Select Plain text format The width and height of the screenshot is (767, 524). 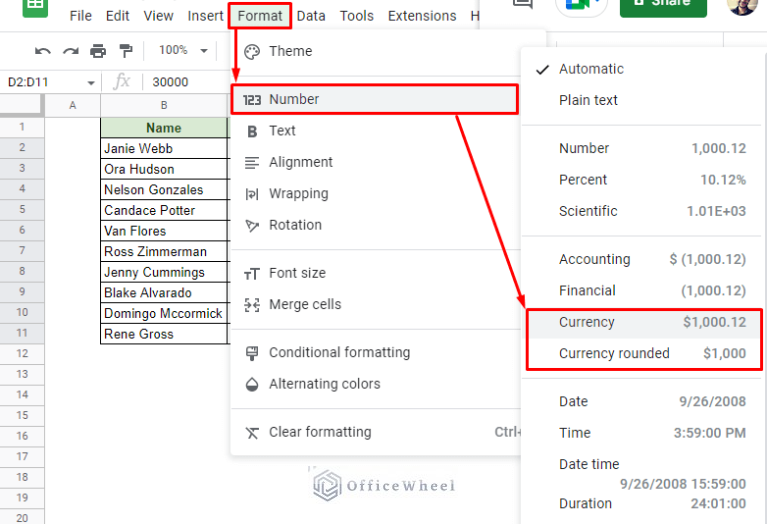pos(644,100)
